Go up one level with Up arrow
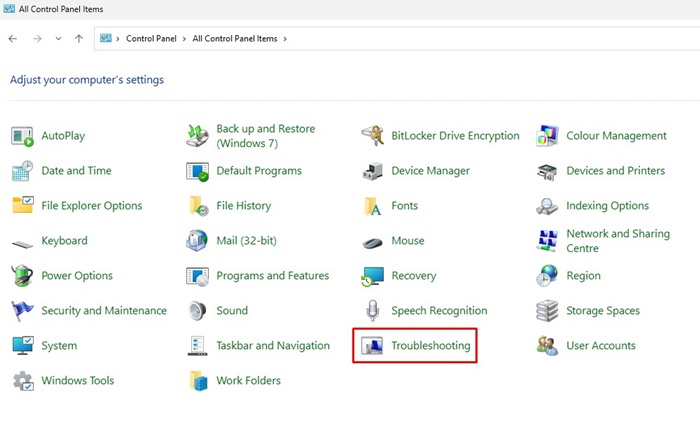The width and height of the screenshot is (700, 431). 79,39
